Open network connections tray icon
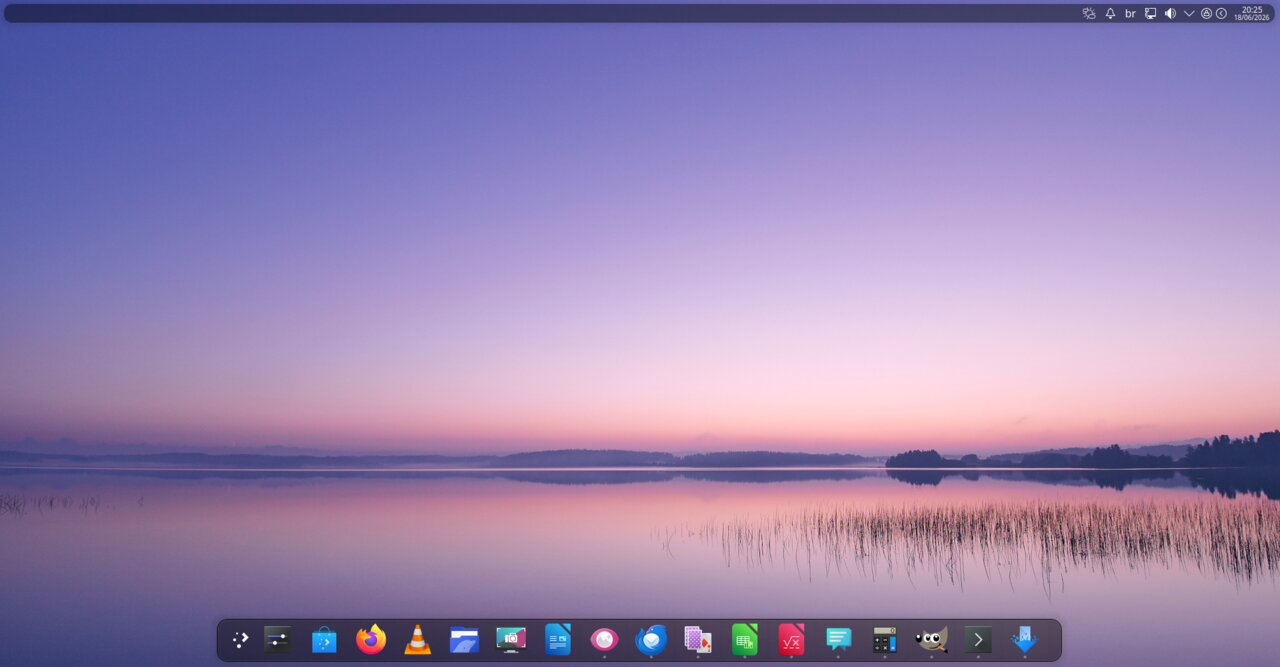Screen dimensions: 1280x667 pos(1150,13)
